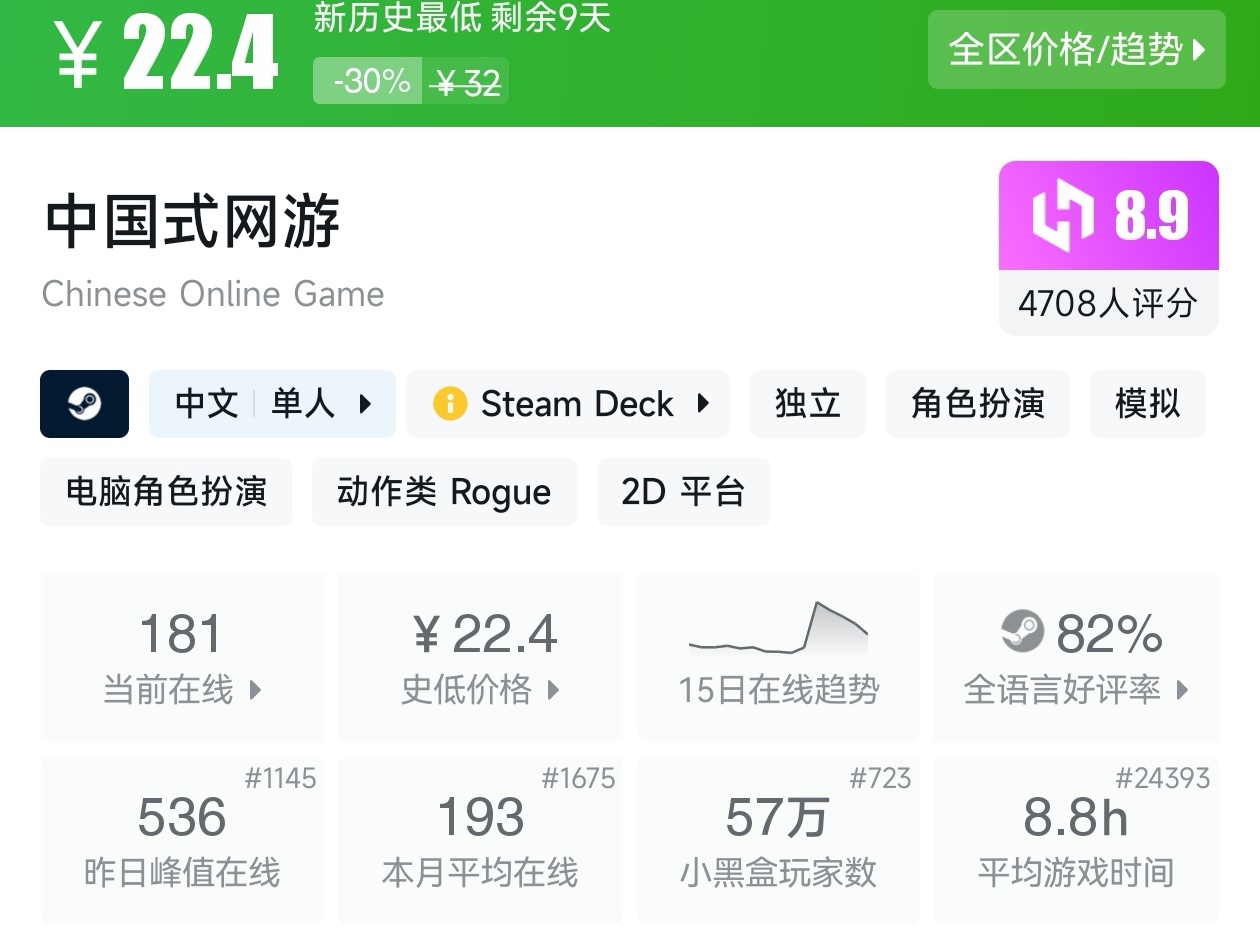Expand the 中文 单人 language tag

(x=272, y=404)
